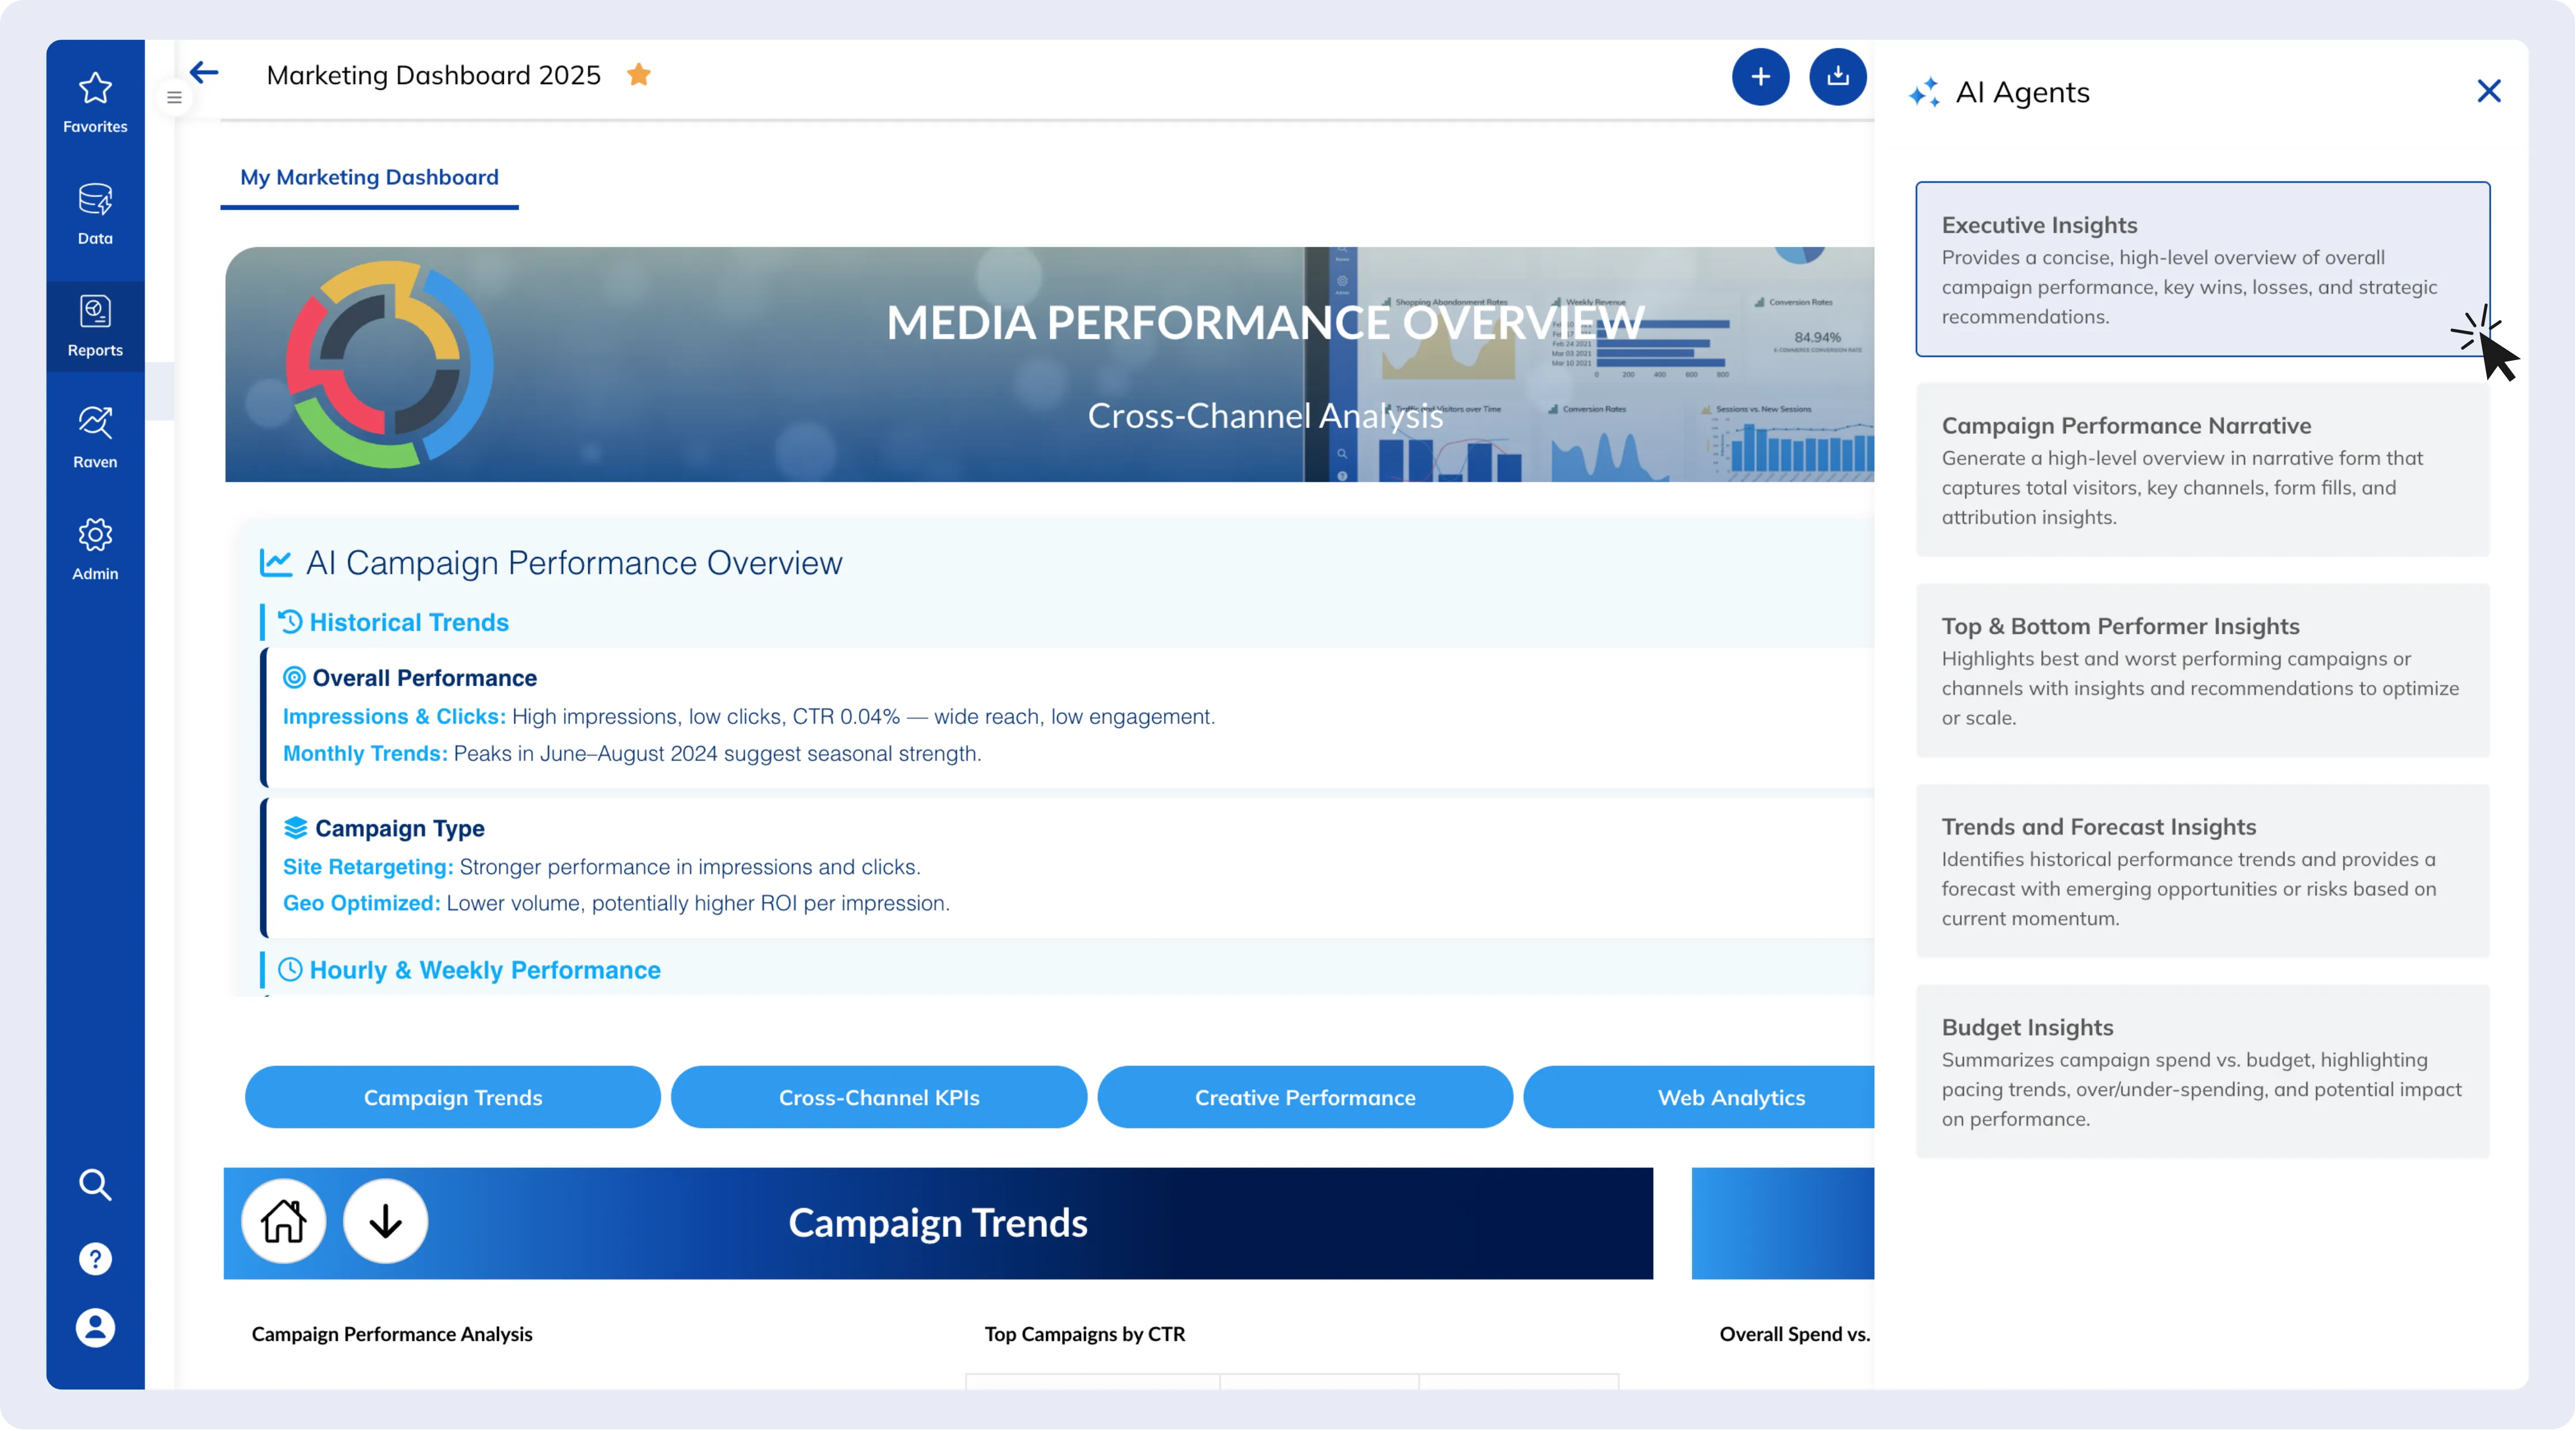Click the sidebar search magnifier icon
The image size is (2576, 1431).
click(x=95, y=1185)
